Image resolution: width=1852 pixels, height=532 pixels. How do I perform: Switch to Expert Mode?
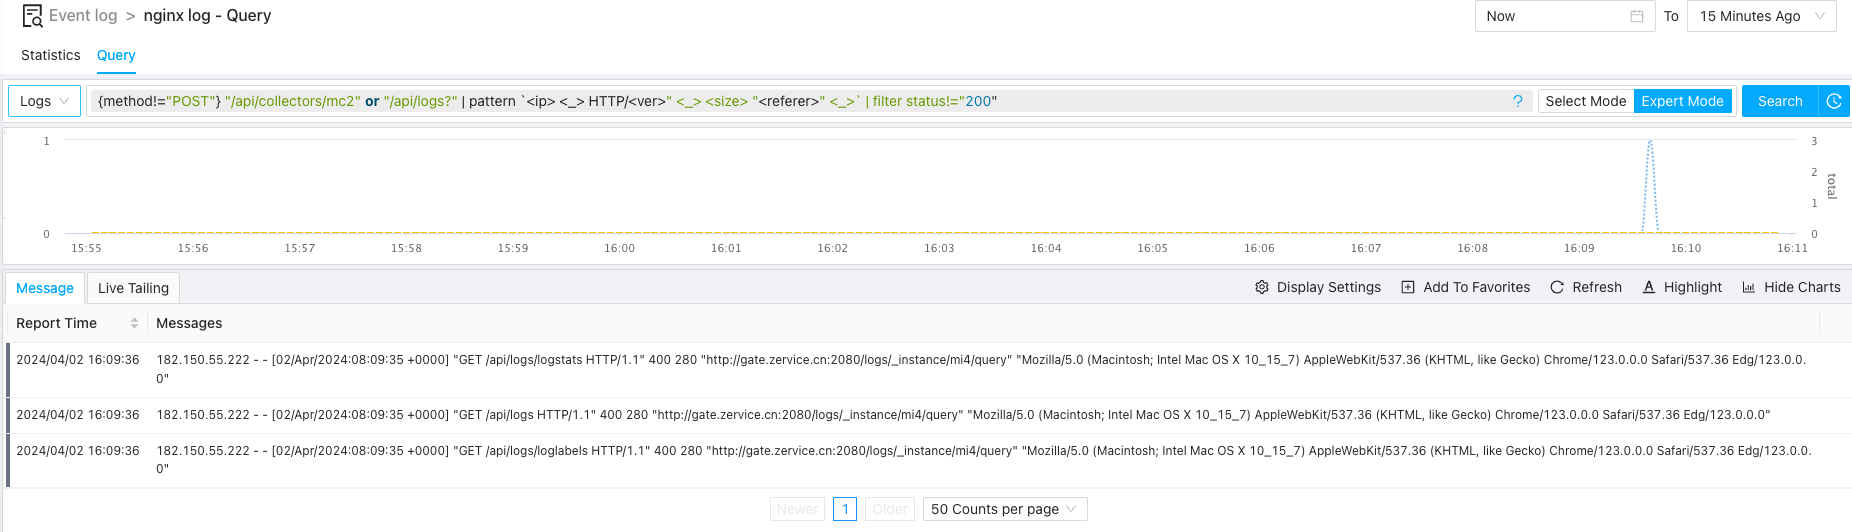[1682, 101]
